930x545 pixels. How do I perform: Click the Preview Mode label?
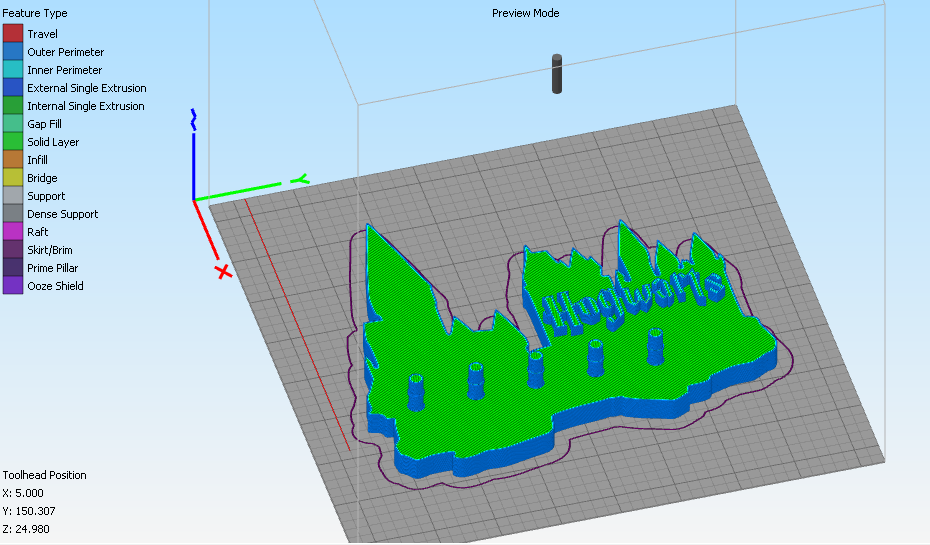tap(525, 13)
